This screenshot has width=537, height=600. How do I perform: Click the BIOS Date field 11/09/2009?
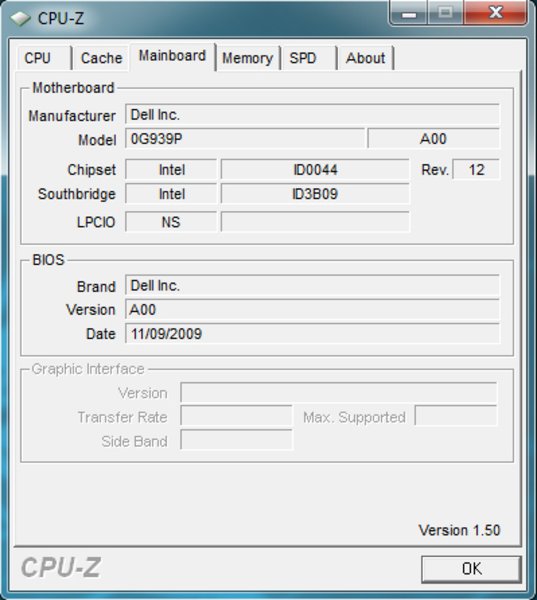[x=312, y=334]
